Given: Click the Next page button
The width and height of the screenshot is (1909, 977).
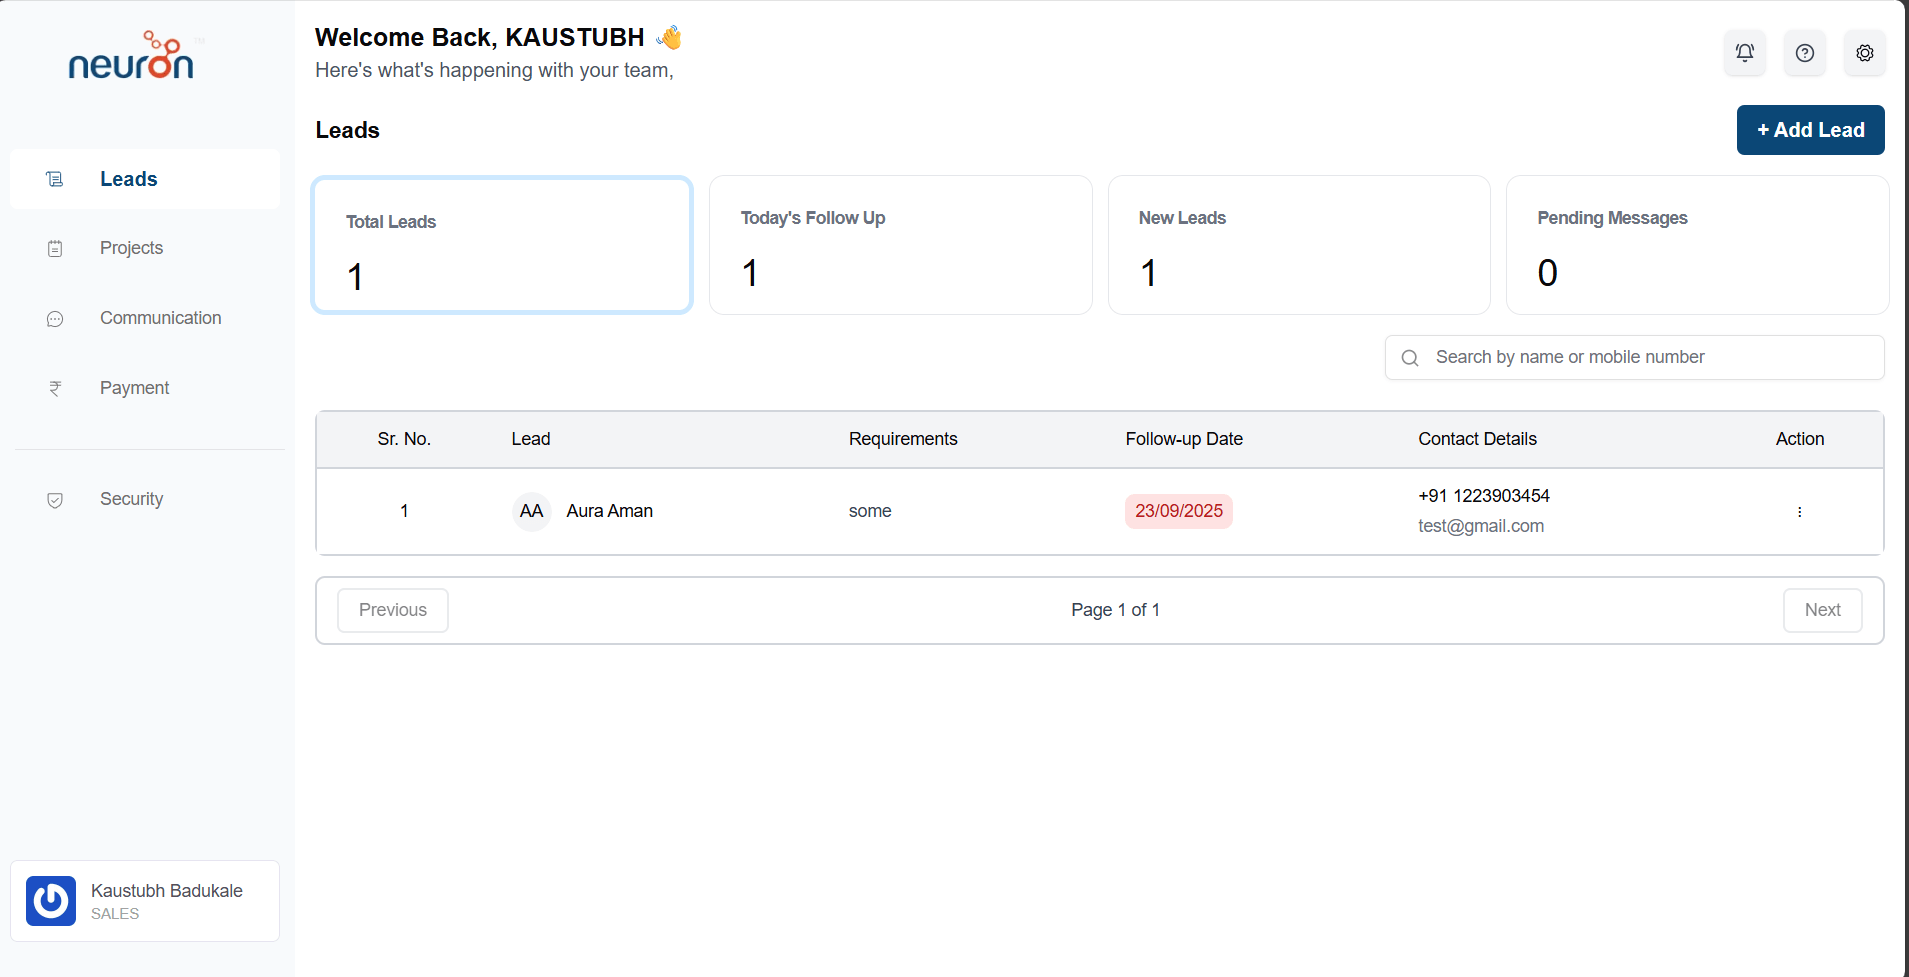Looking at the screenshot, I should point(1822,610).
